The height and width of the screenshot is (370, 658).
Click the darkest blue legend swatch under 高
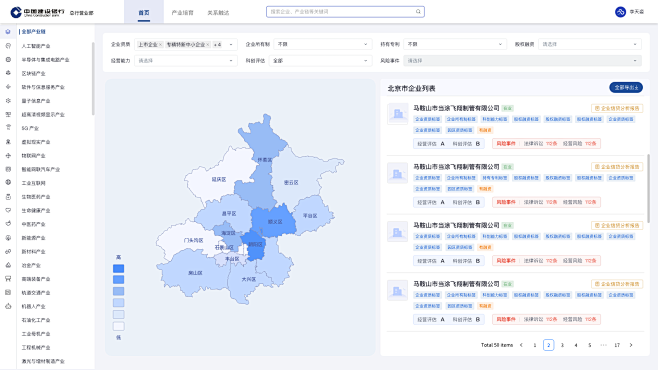click(x=118, y=268)
